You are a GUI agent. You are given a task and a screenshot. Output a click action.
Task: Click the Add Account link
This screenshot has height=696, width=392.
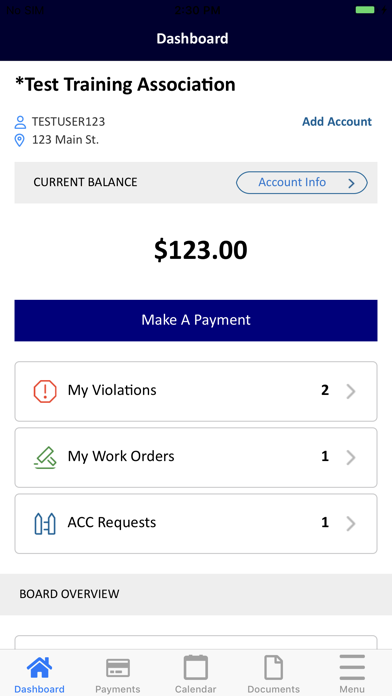coord(337,122)
